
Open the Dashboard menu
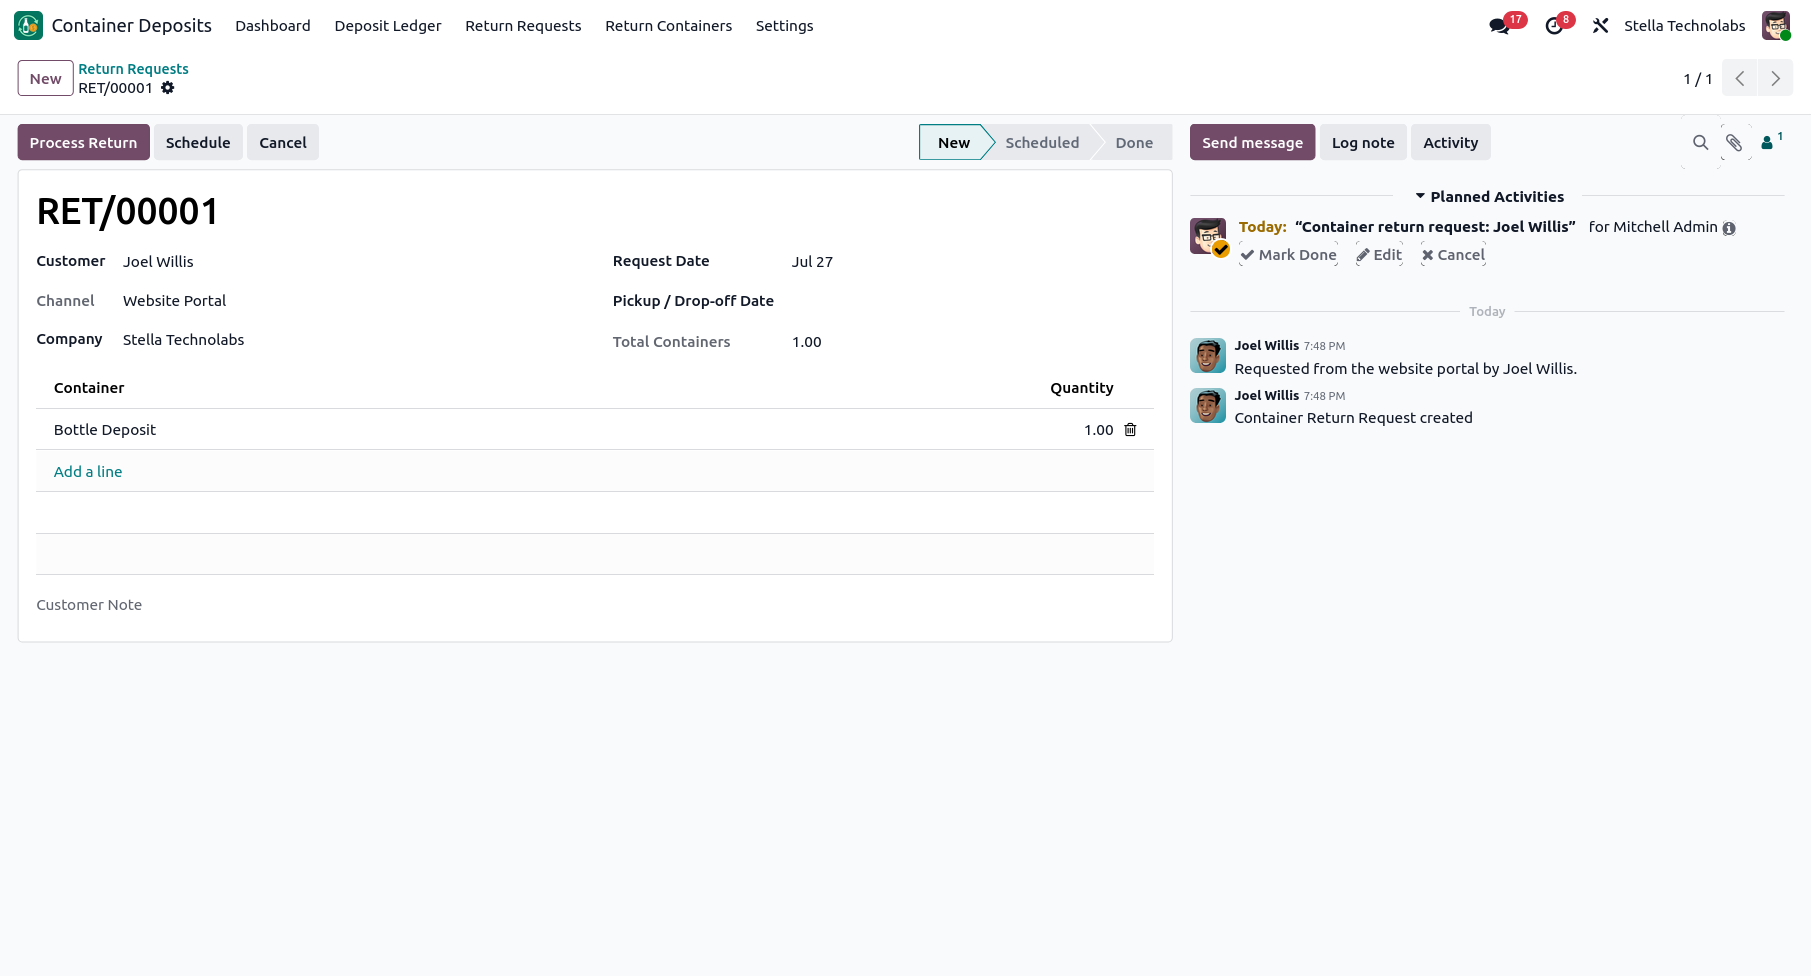coord(273,26)
